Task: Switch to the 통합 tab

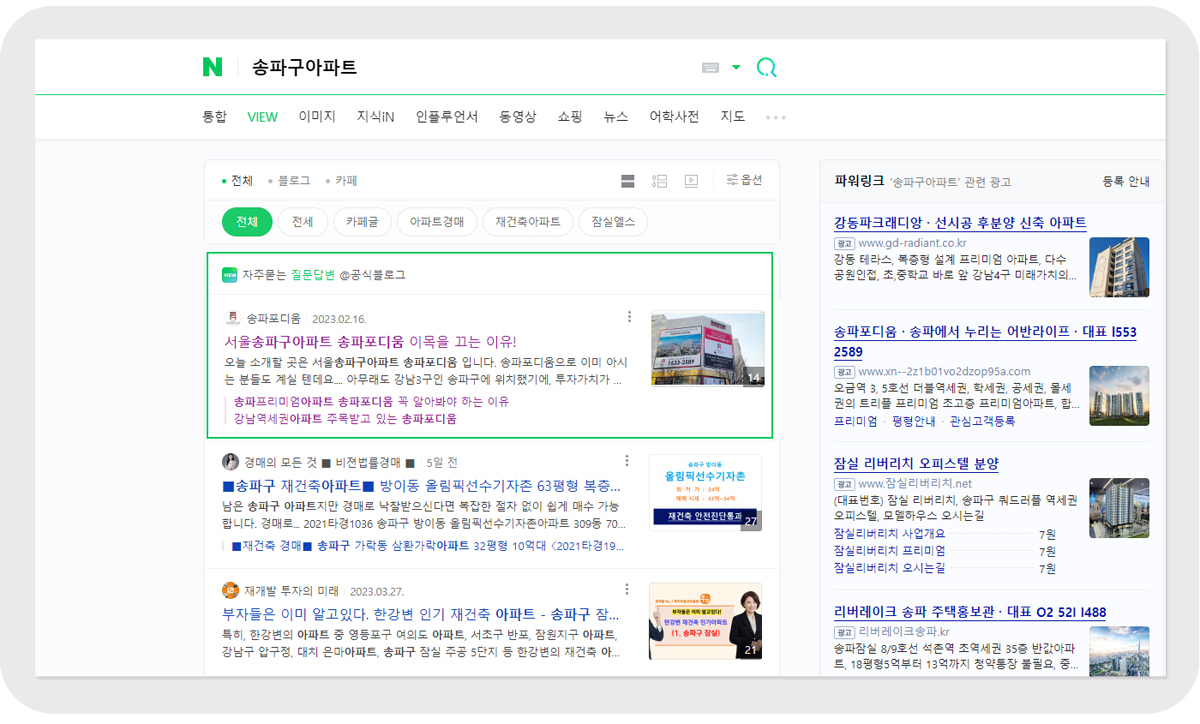Action: tap(215, 117)
